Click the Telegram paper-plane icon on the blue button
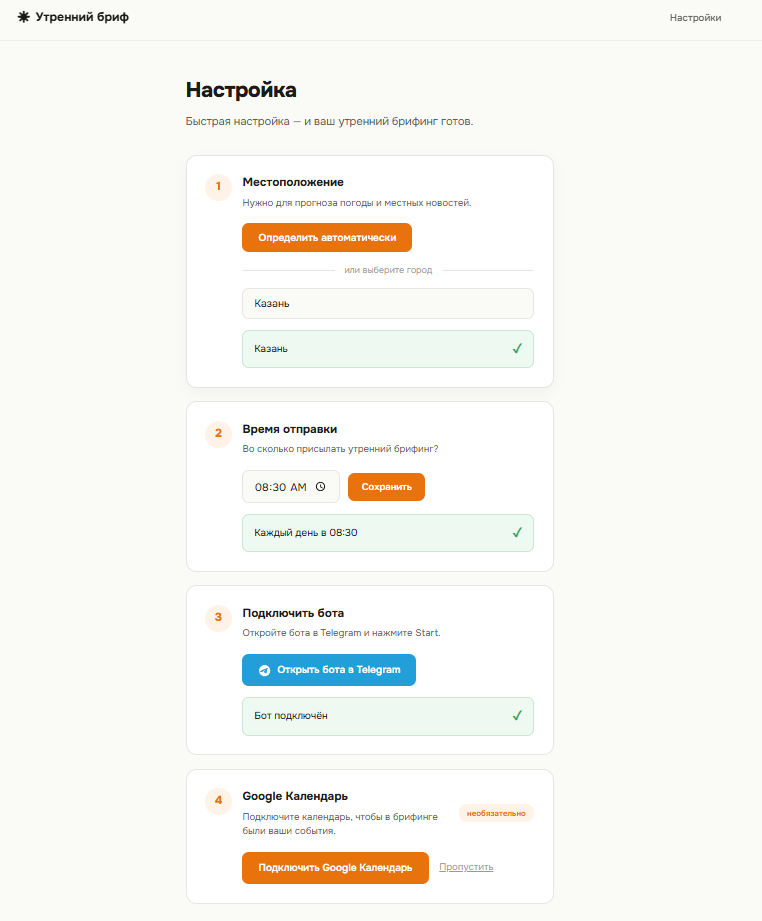 coord(264,670)
